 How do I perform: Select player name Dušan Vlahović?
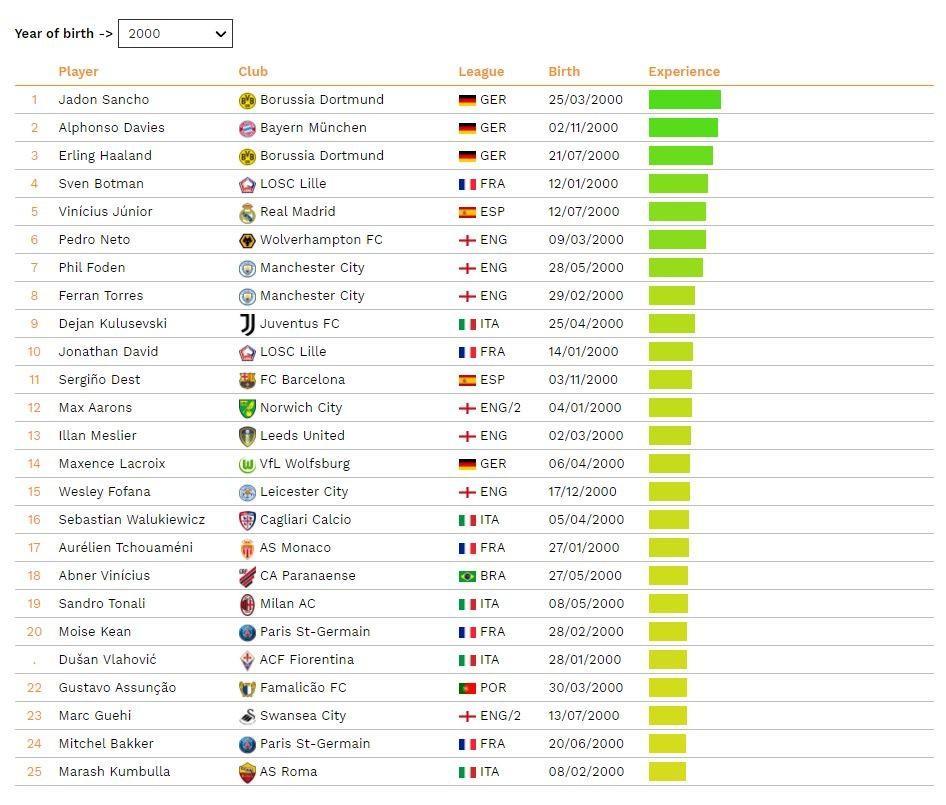(x=107, y=660)
